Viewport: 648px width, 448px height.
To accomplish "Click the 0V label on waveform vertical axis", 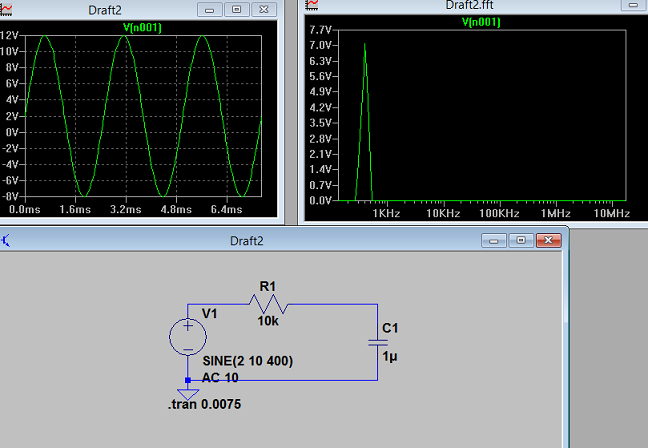I will point(12,132).
